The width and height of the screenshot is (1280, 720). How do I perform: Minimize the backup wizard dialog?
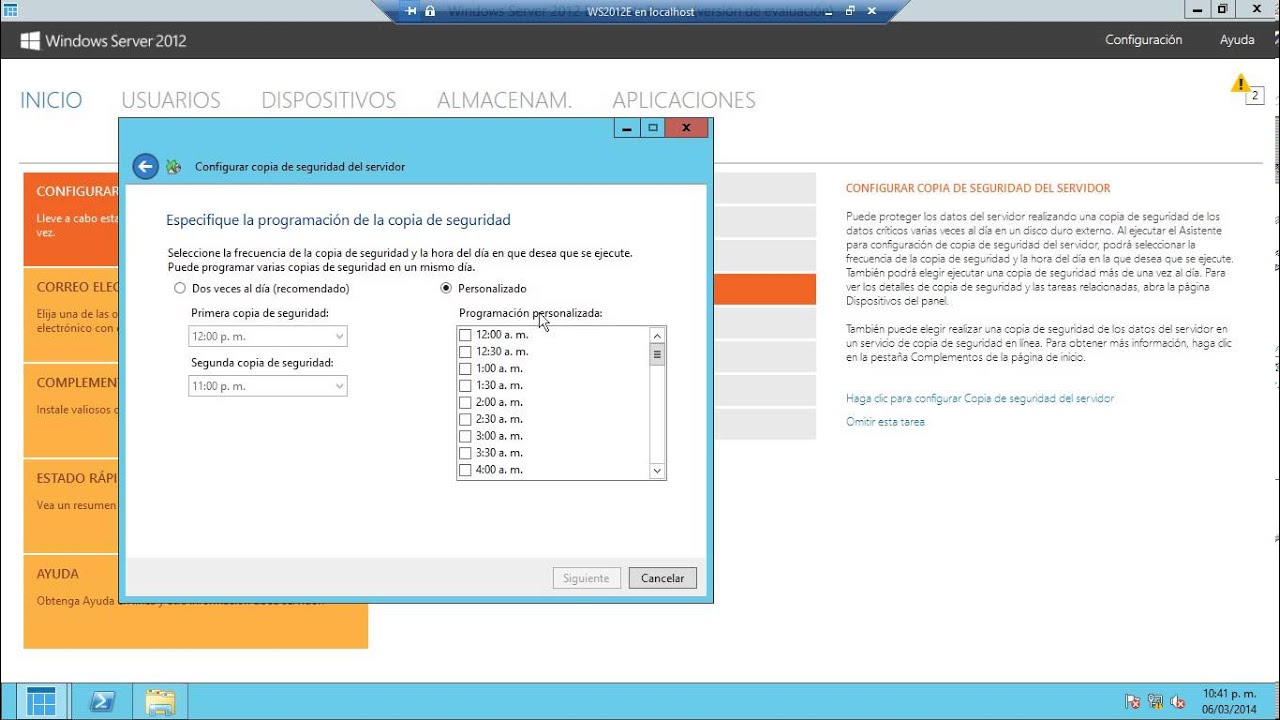[627, 128]
